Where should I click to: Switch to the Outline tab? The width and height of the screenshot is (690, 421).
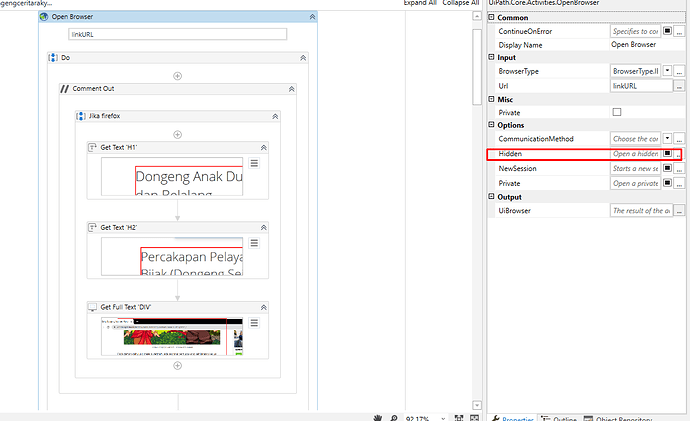[x=559, y=418]
